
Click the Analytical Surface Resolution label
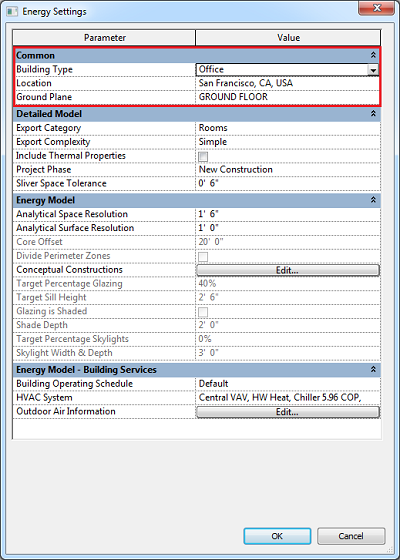tap(75, 228)
